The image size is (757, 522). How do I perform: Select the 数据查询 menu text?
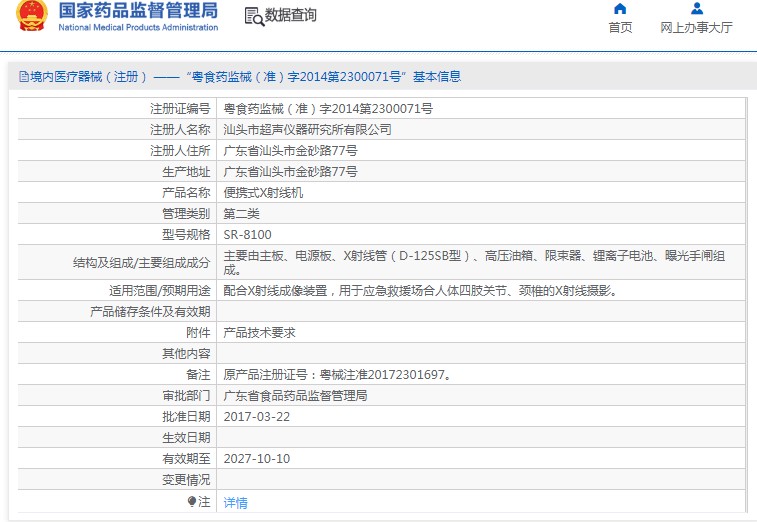290,16
